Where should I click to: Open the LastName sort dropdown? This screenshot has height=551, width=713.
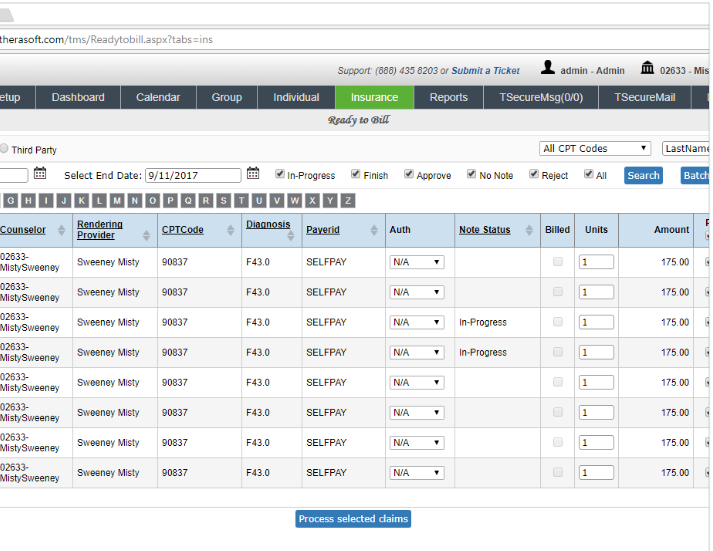pos(686,148)
